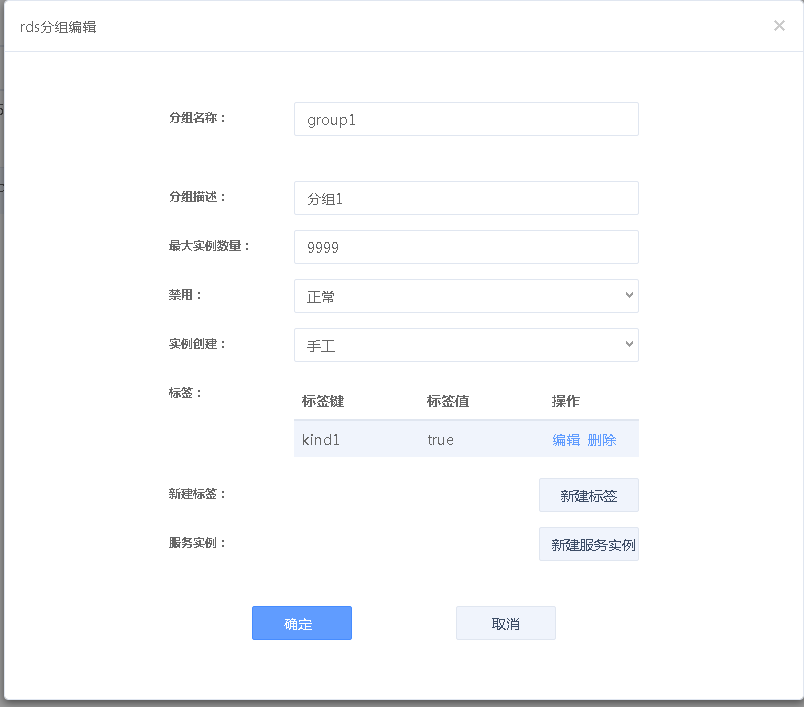Image resolution: width=804 pixels, height=707 pixels.
Task: Click the 标签值 column header
Action: pyautogui.click(x=448, y=401)
